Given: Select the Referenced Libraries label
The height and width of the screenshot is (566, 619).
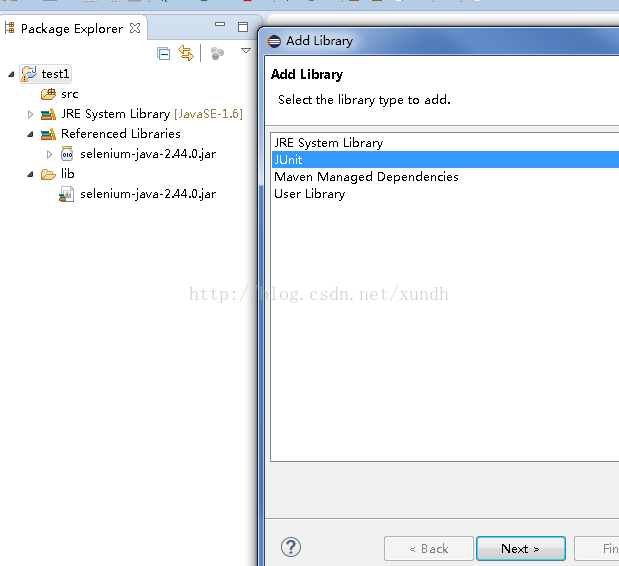Looking at the screenshot, I should (x=121, y=134).
